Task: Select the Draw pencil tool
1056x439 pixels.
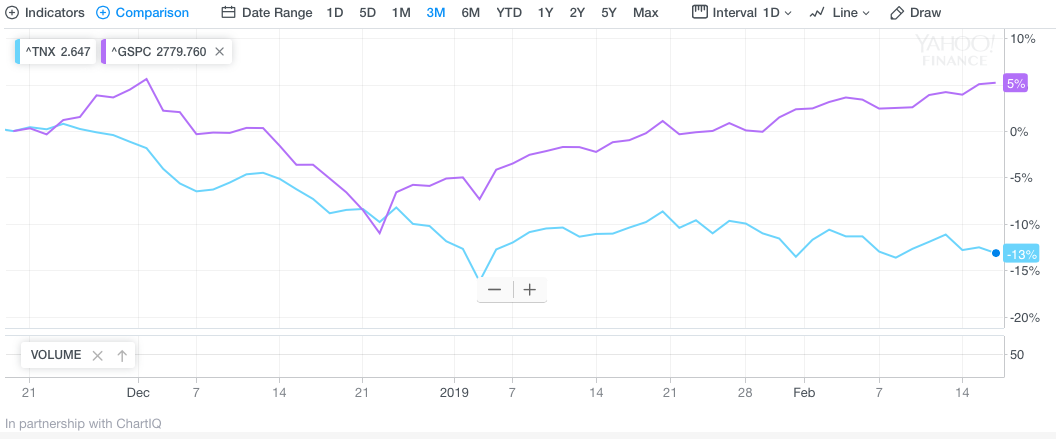Action: [897, 13]
